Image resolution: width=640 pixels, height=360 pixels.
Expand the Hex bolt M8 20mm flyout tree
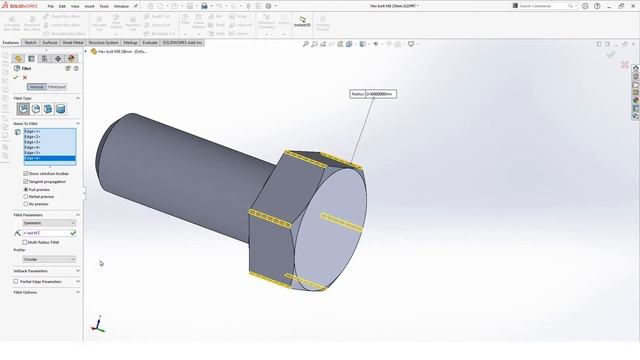[86, 51]
